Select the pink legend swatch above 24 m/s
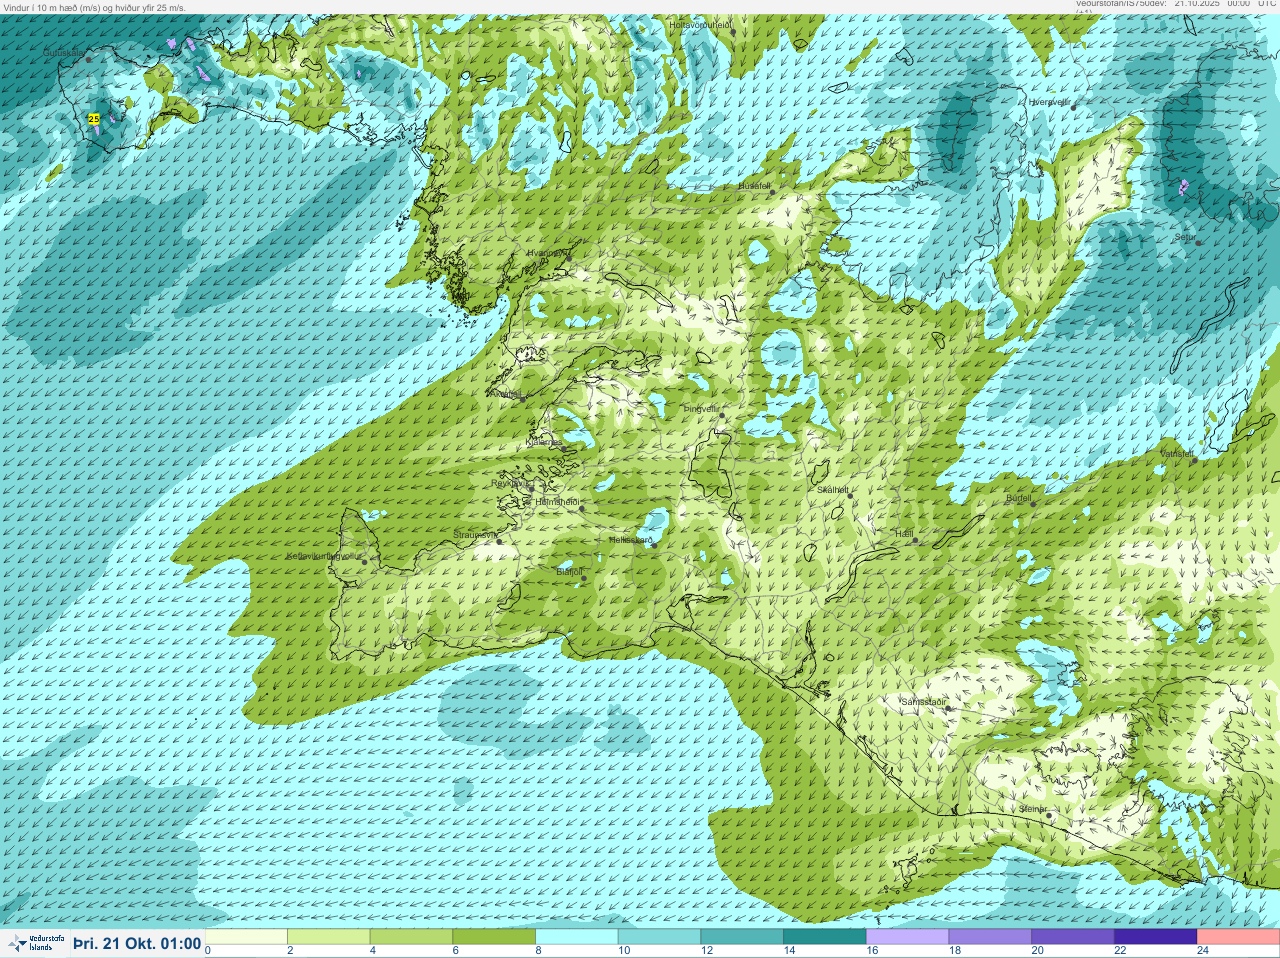The width and height of the screenshot is (1280, 958). (x=1238, y=937)
